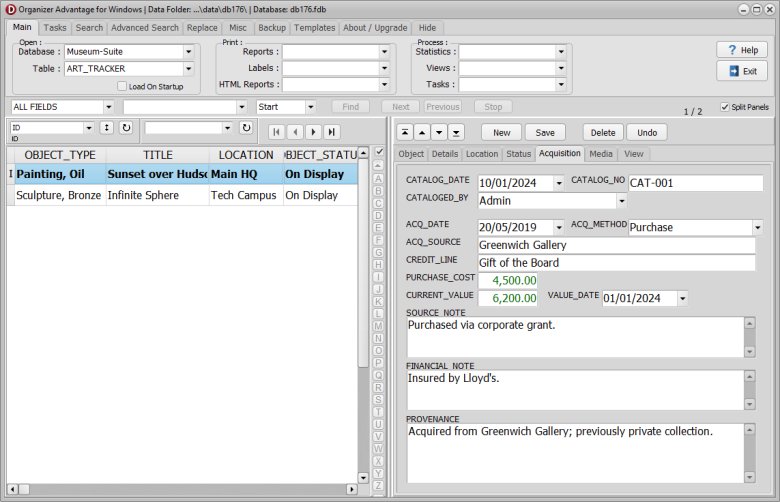Enable Load On Startup checkbox
This screenshot has height=502, width=780.
tap(122, 87)
